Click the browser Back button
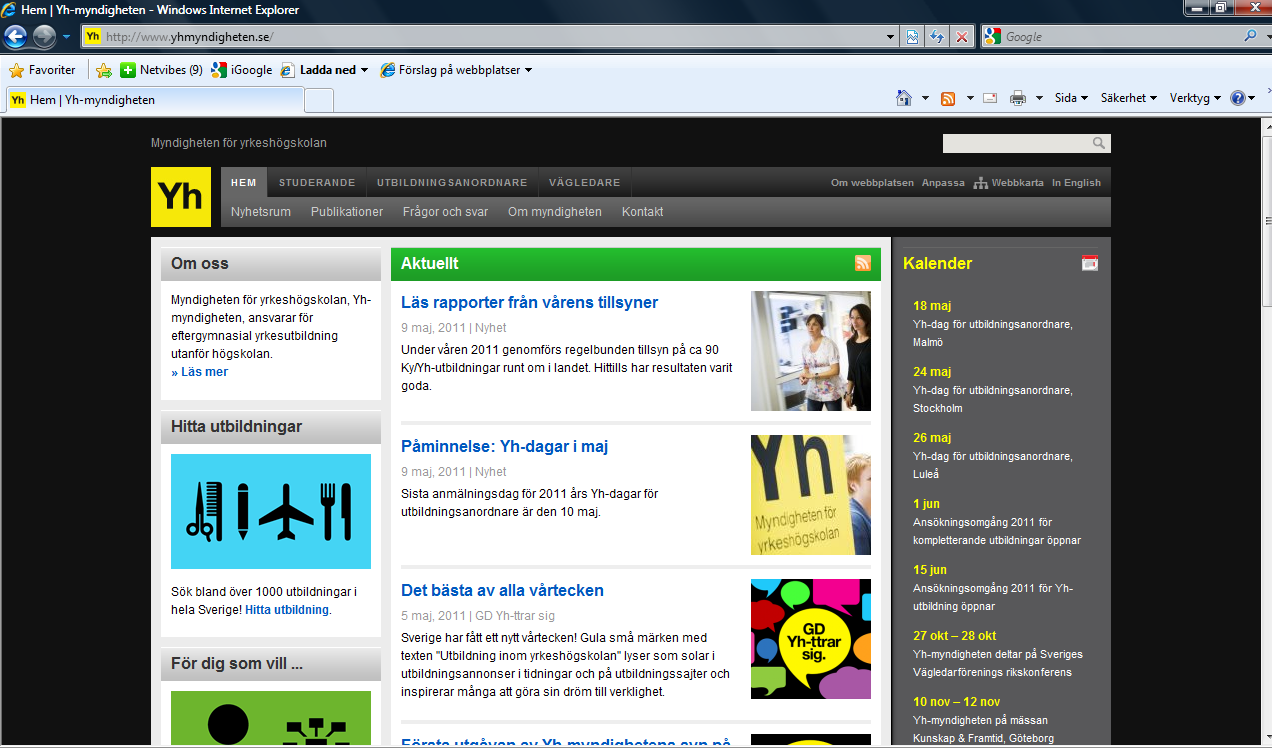 (x=16, y=37)
